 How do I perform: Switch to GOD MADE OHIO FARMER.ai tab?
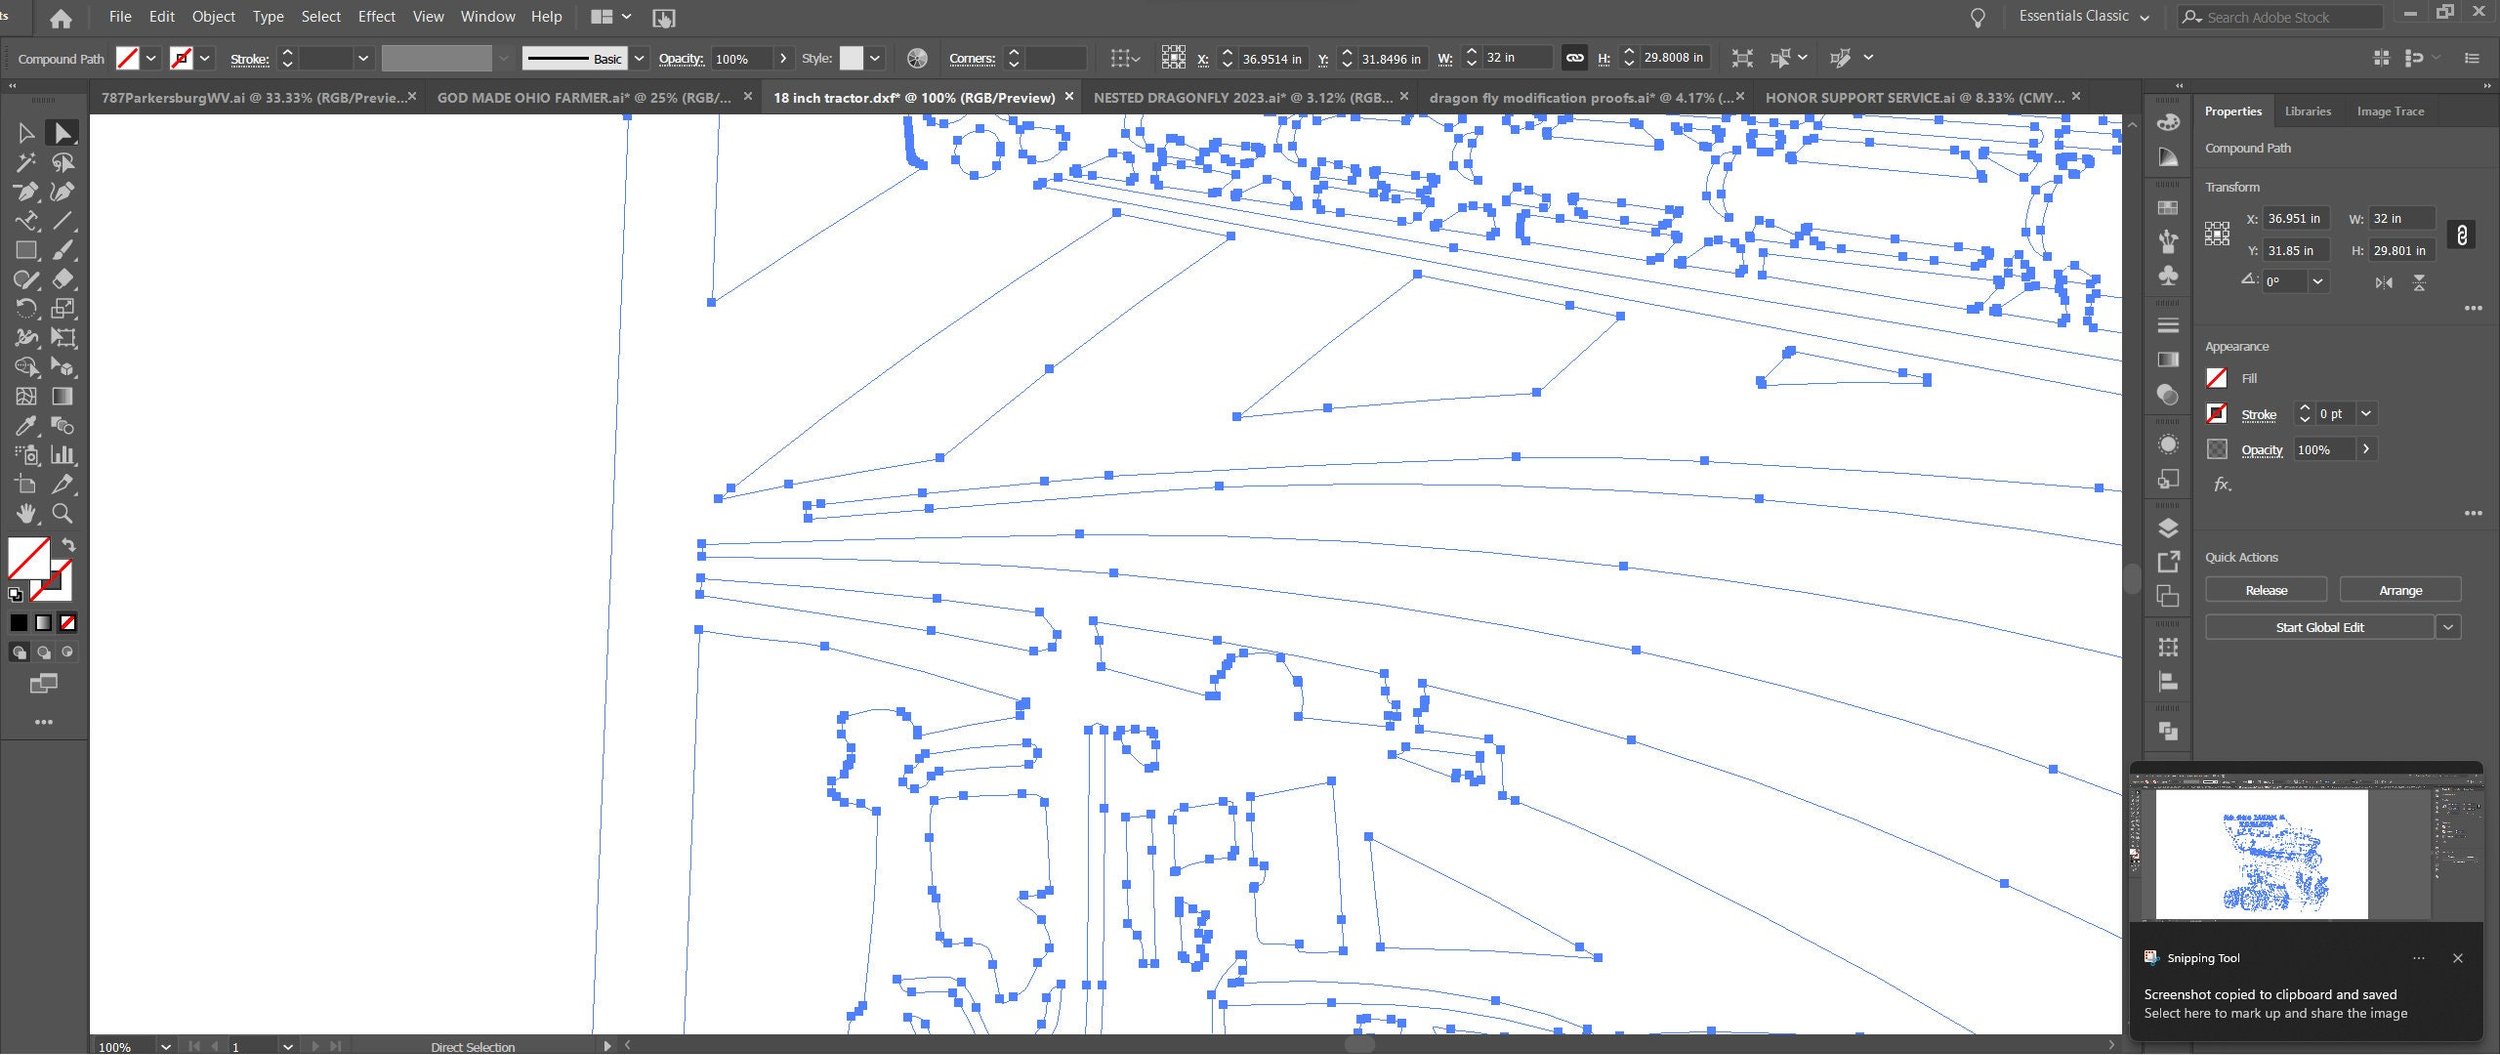(583, 97)
